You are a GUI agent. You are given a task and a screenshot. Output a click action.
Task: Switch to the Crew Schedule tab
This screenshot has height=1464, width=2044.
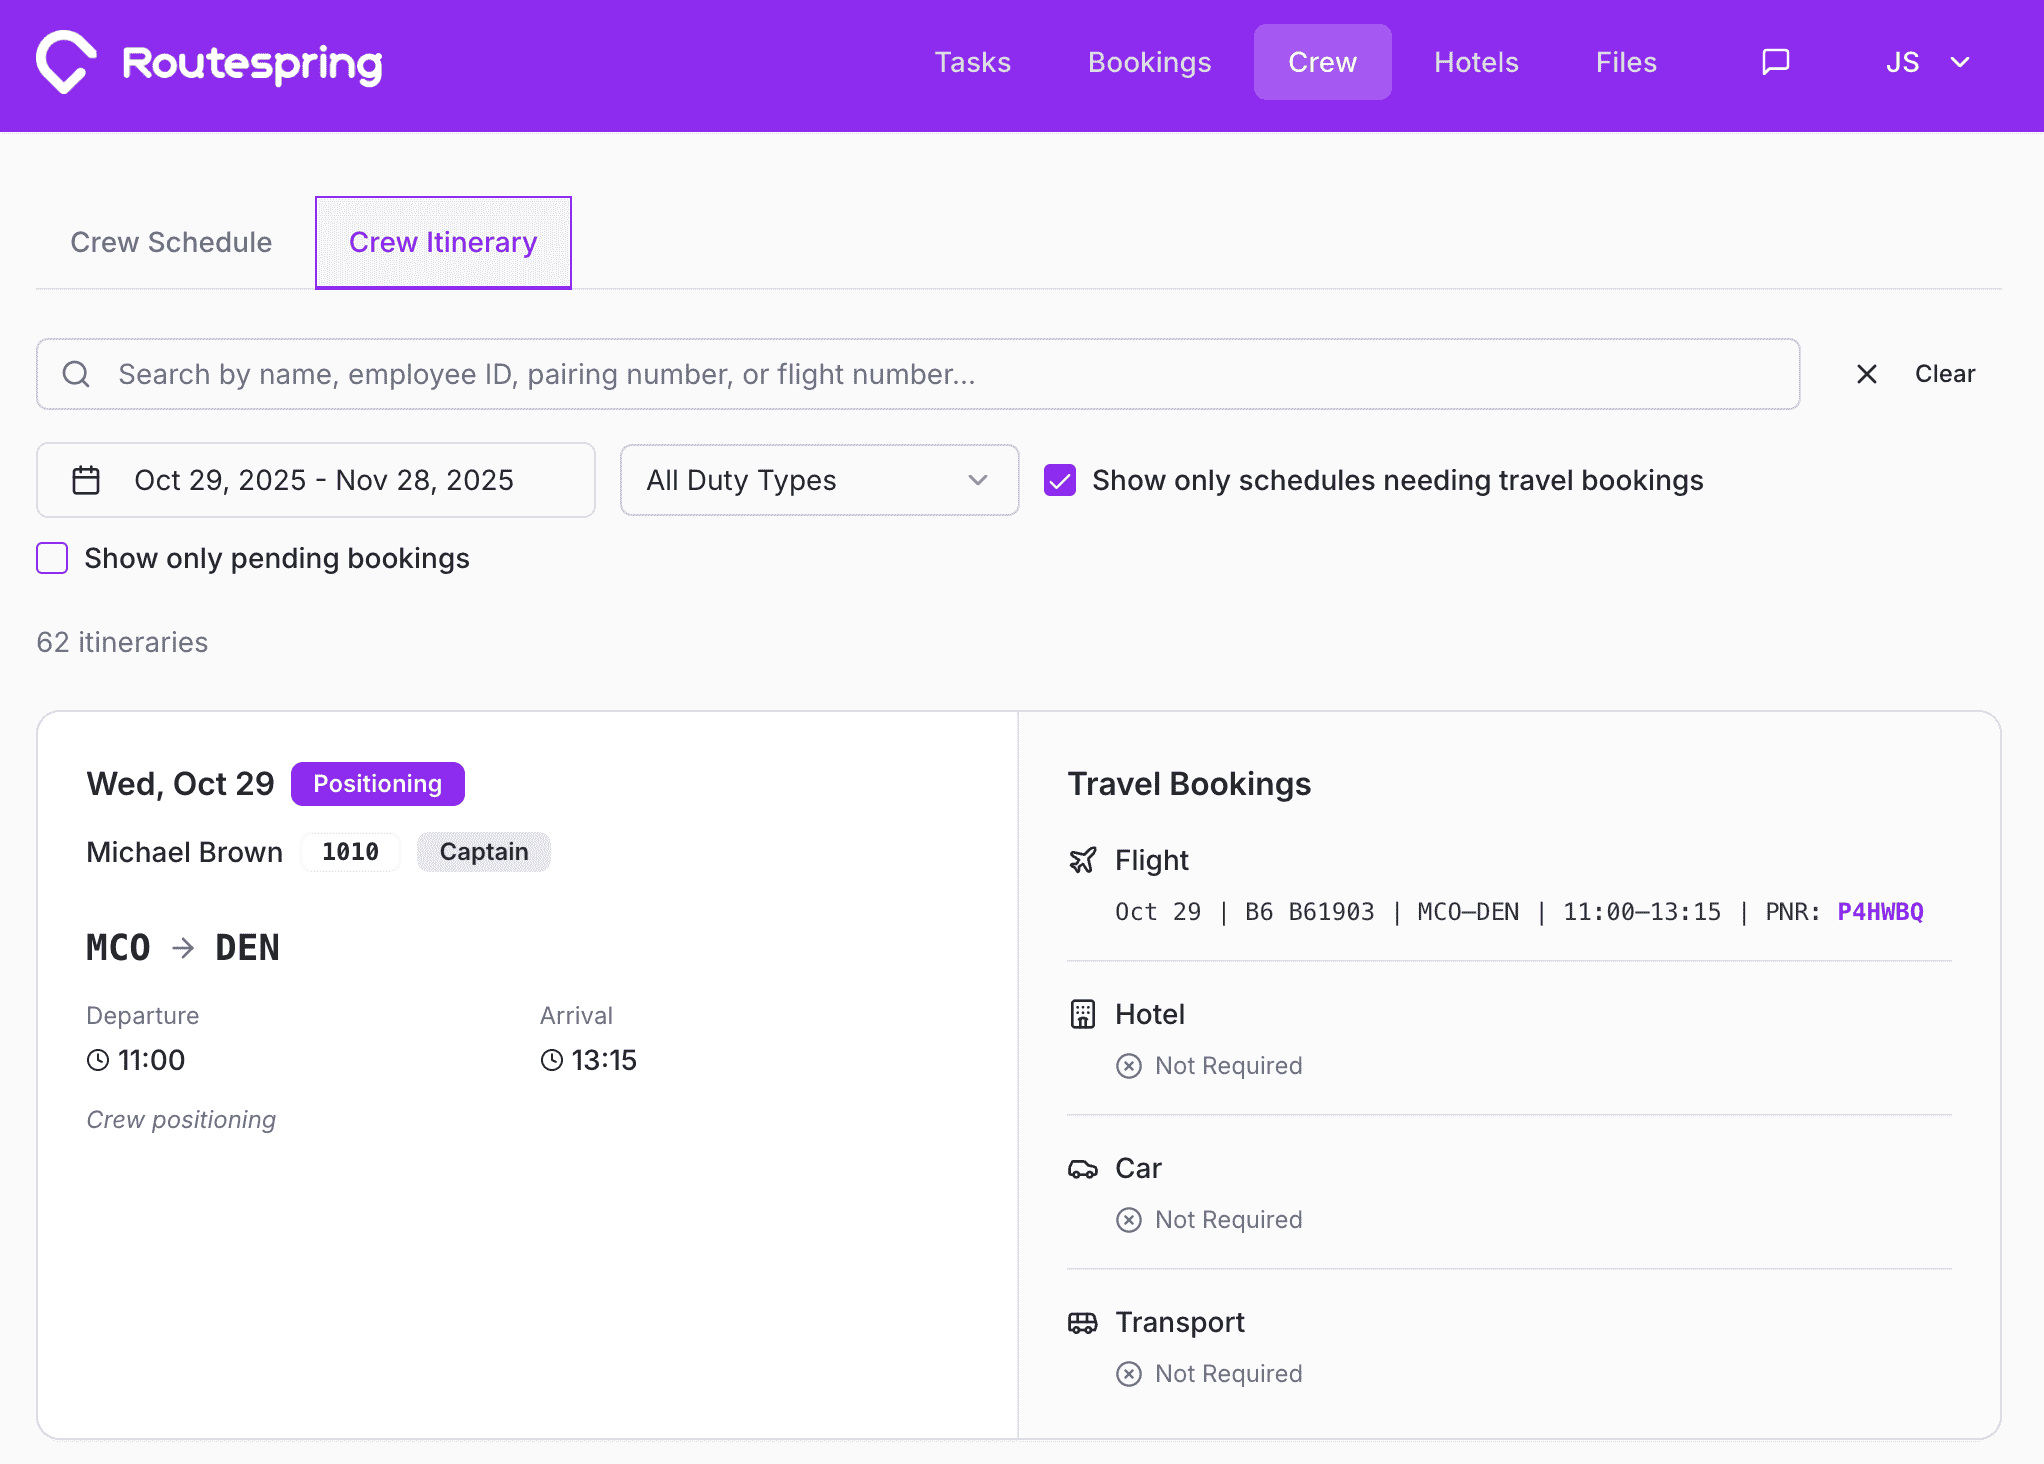pyautogui.click(x=170, y=241)
